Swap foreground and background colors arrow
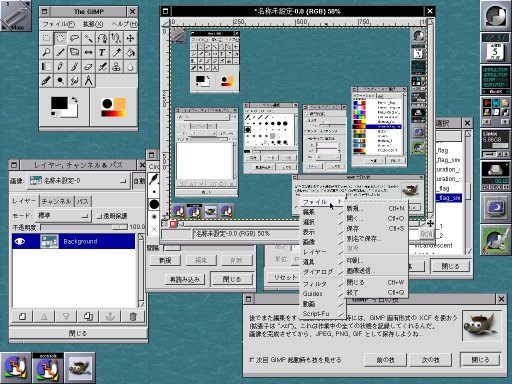 tap(75, 100)
